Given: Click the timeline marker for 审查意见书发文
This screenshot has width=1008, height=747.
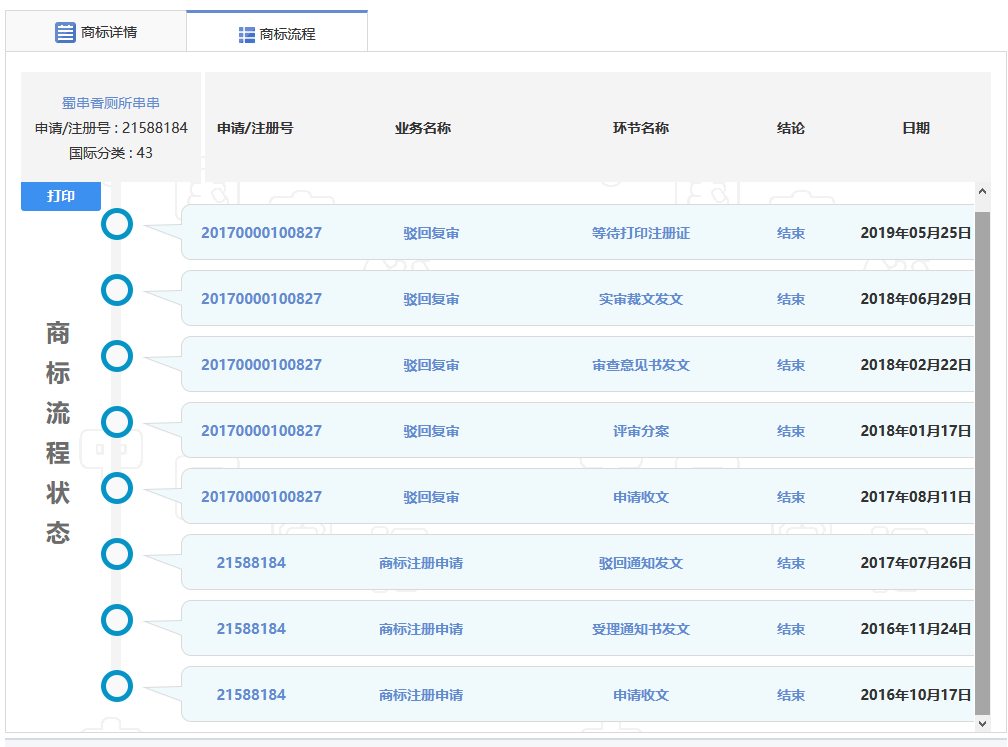Looking at the screenshot, I should point(117,356).
